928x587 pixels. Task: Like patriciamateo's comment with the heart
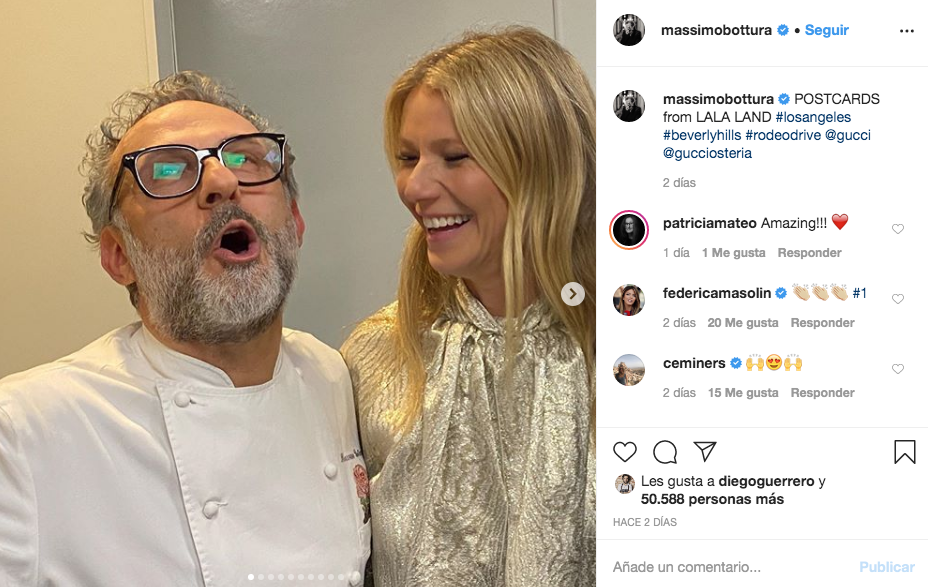pyautogui.click(x=897, y=229)
